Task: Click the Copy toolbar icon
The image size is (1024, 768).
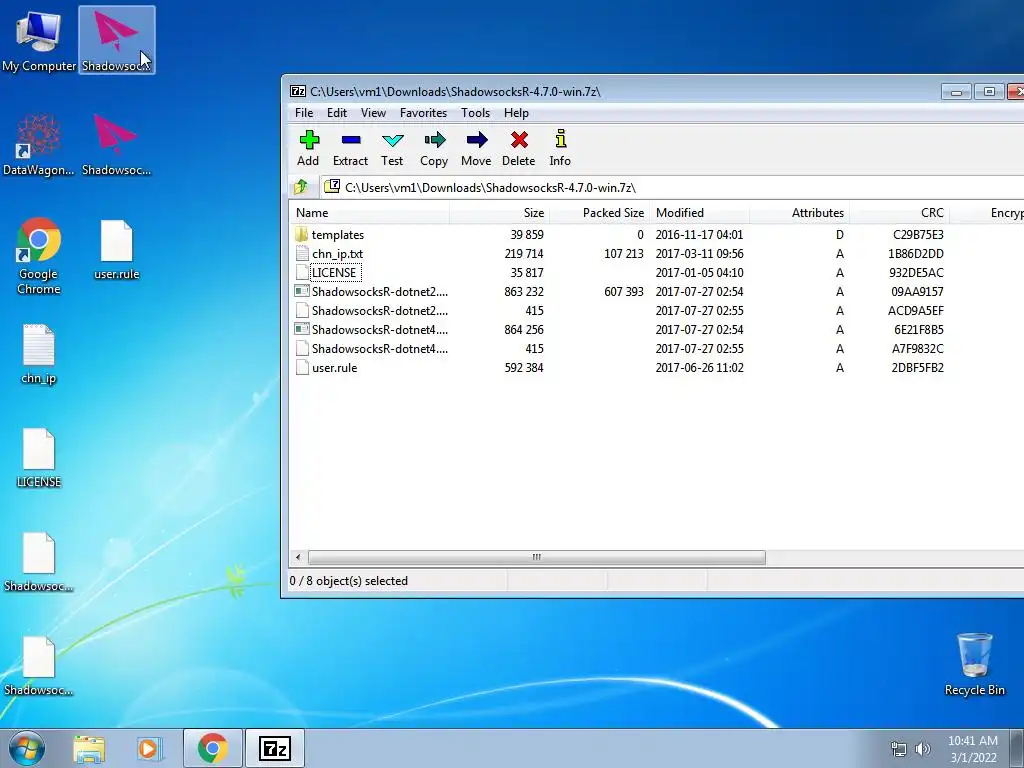Action: coord(434,148)
